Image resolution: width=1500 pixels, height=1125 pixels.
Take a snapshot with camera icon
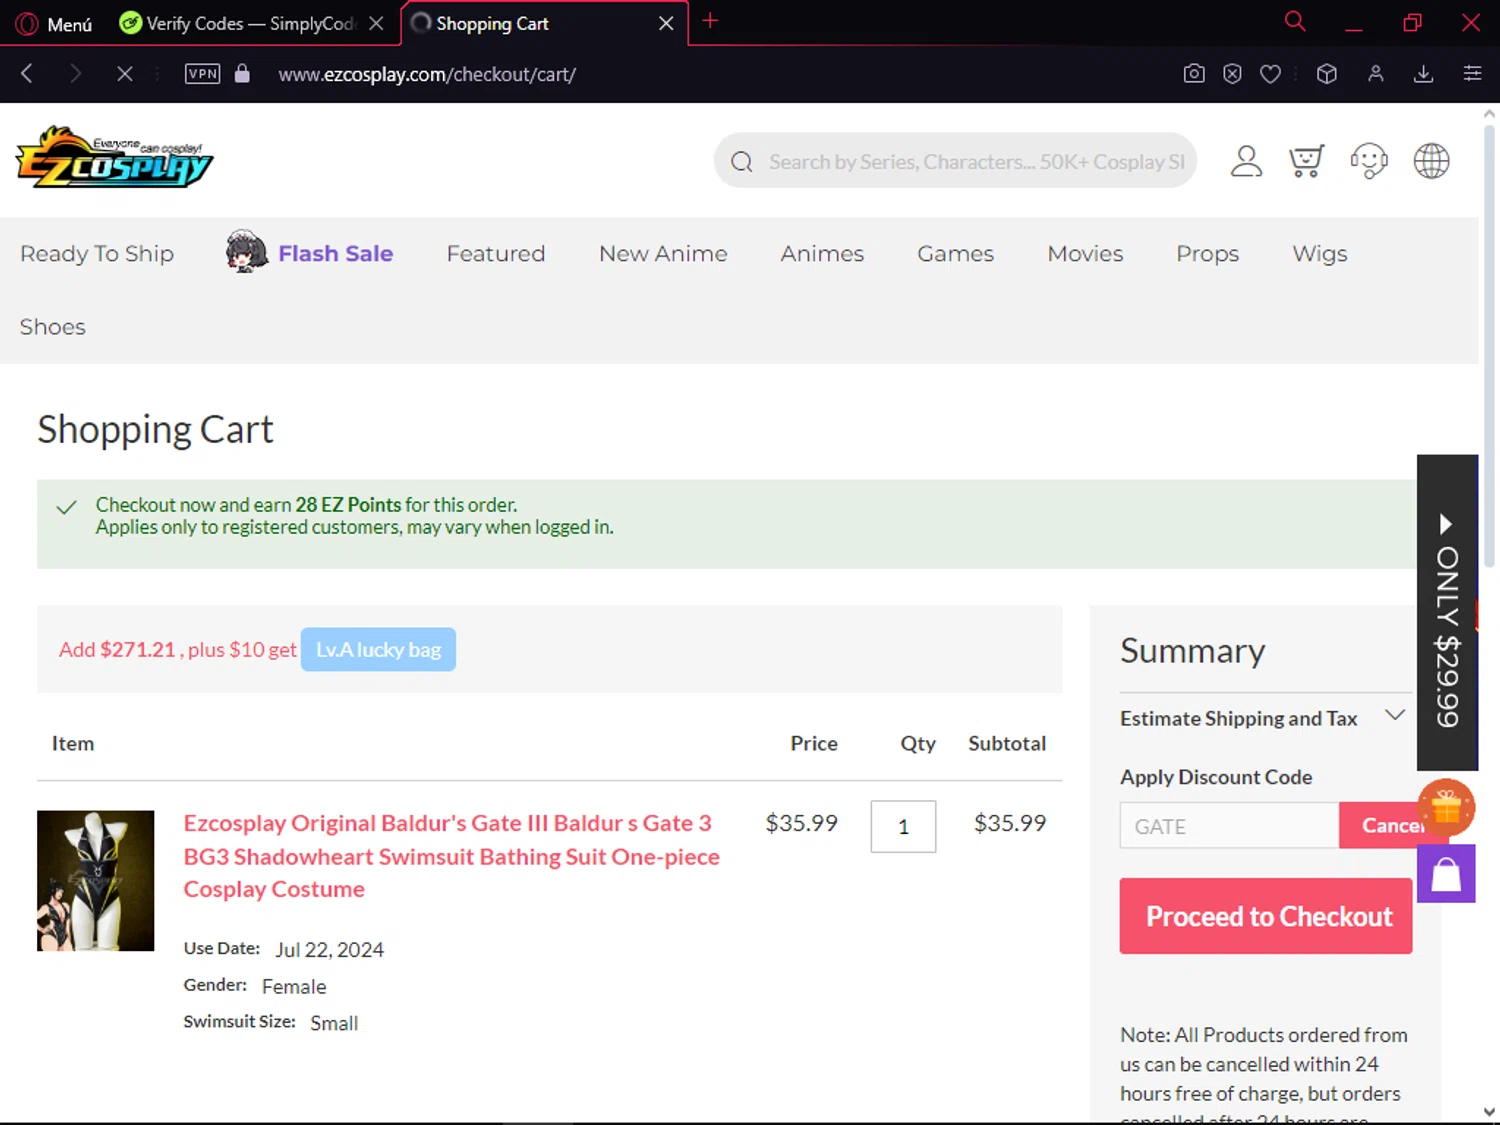click(x=1193, y=73)
